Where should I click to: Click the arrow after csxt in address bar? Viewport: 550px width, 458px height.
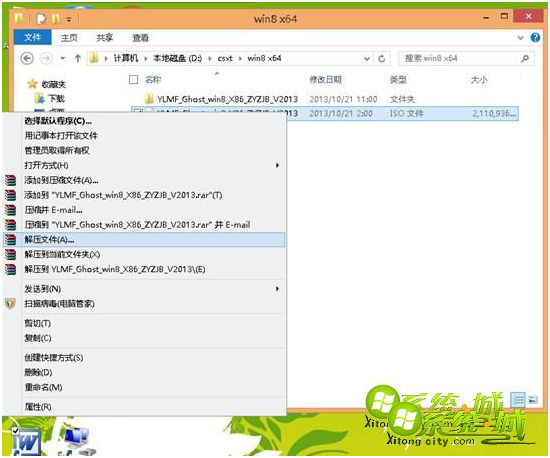(240, 59)
